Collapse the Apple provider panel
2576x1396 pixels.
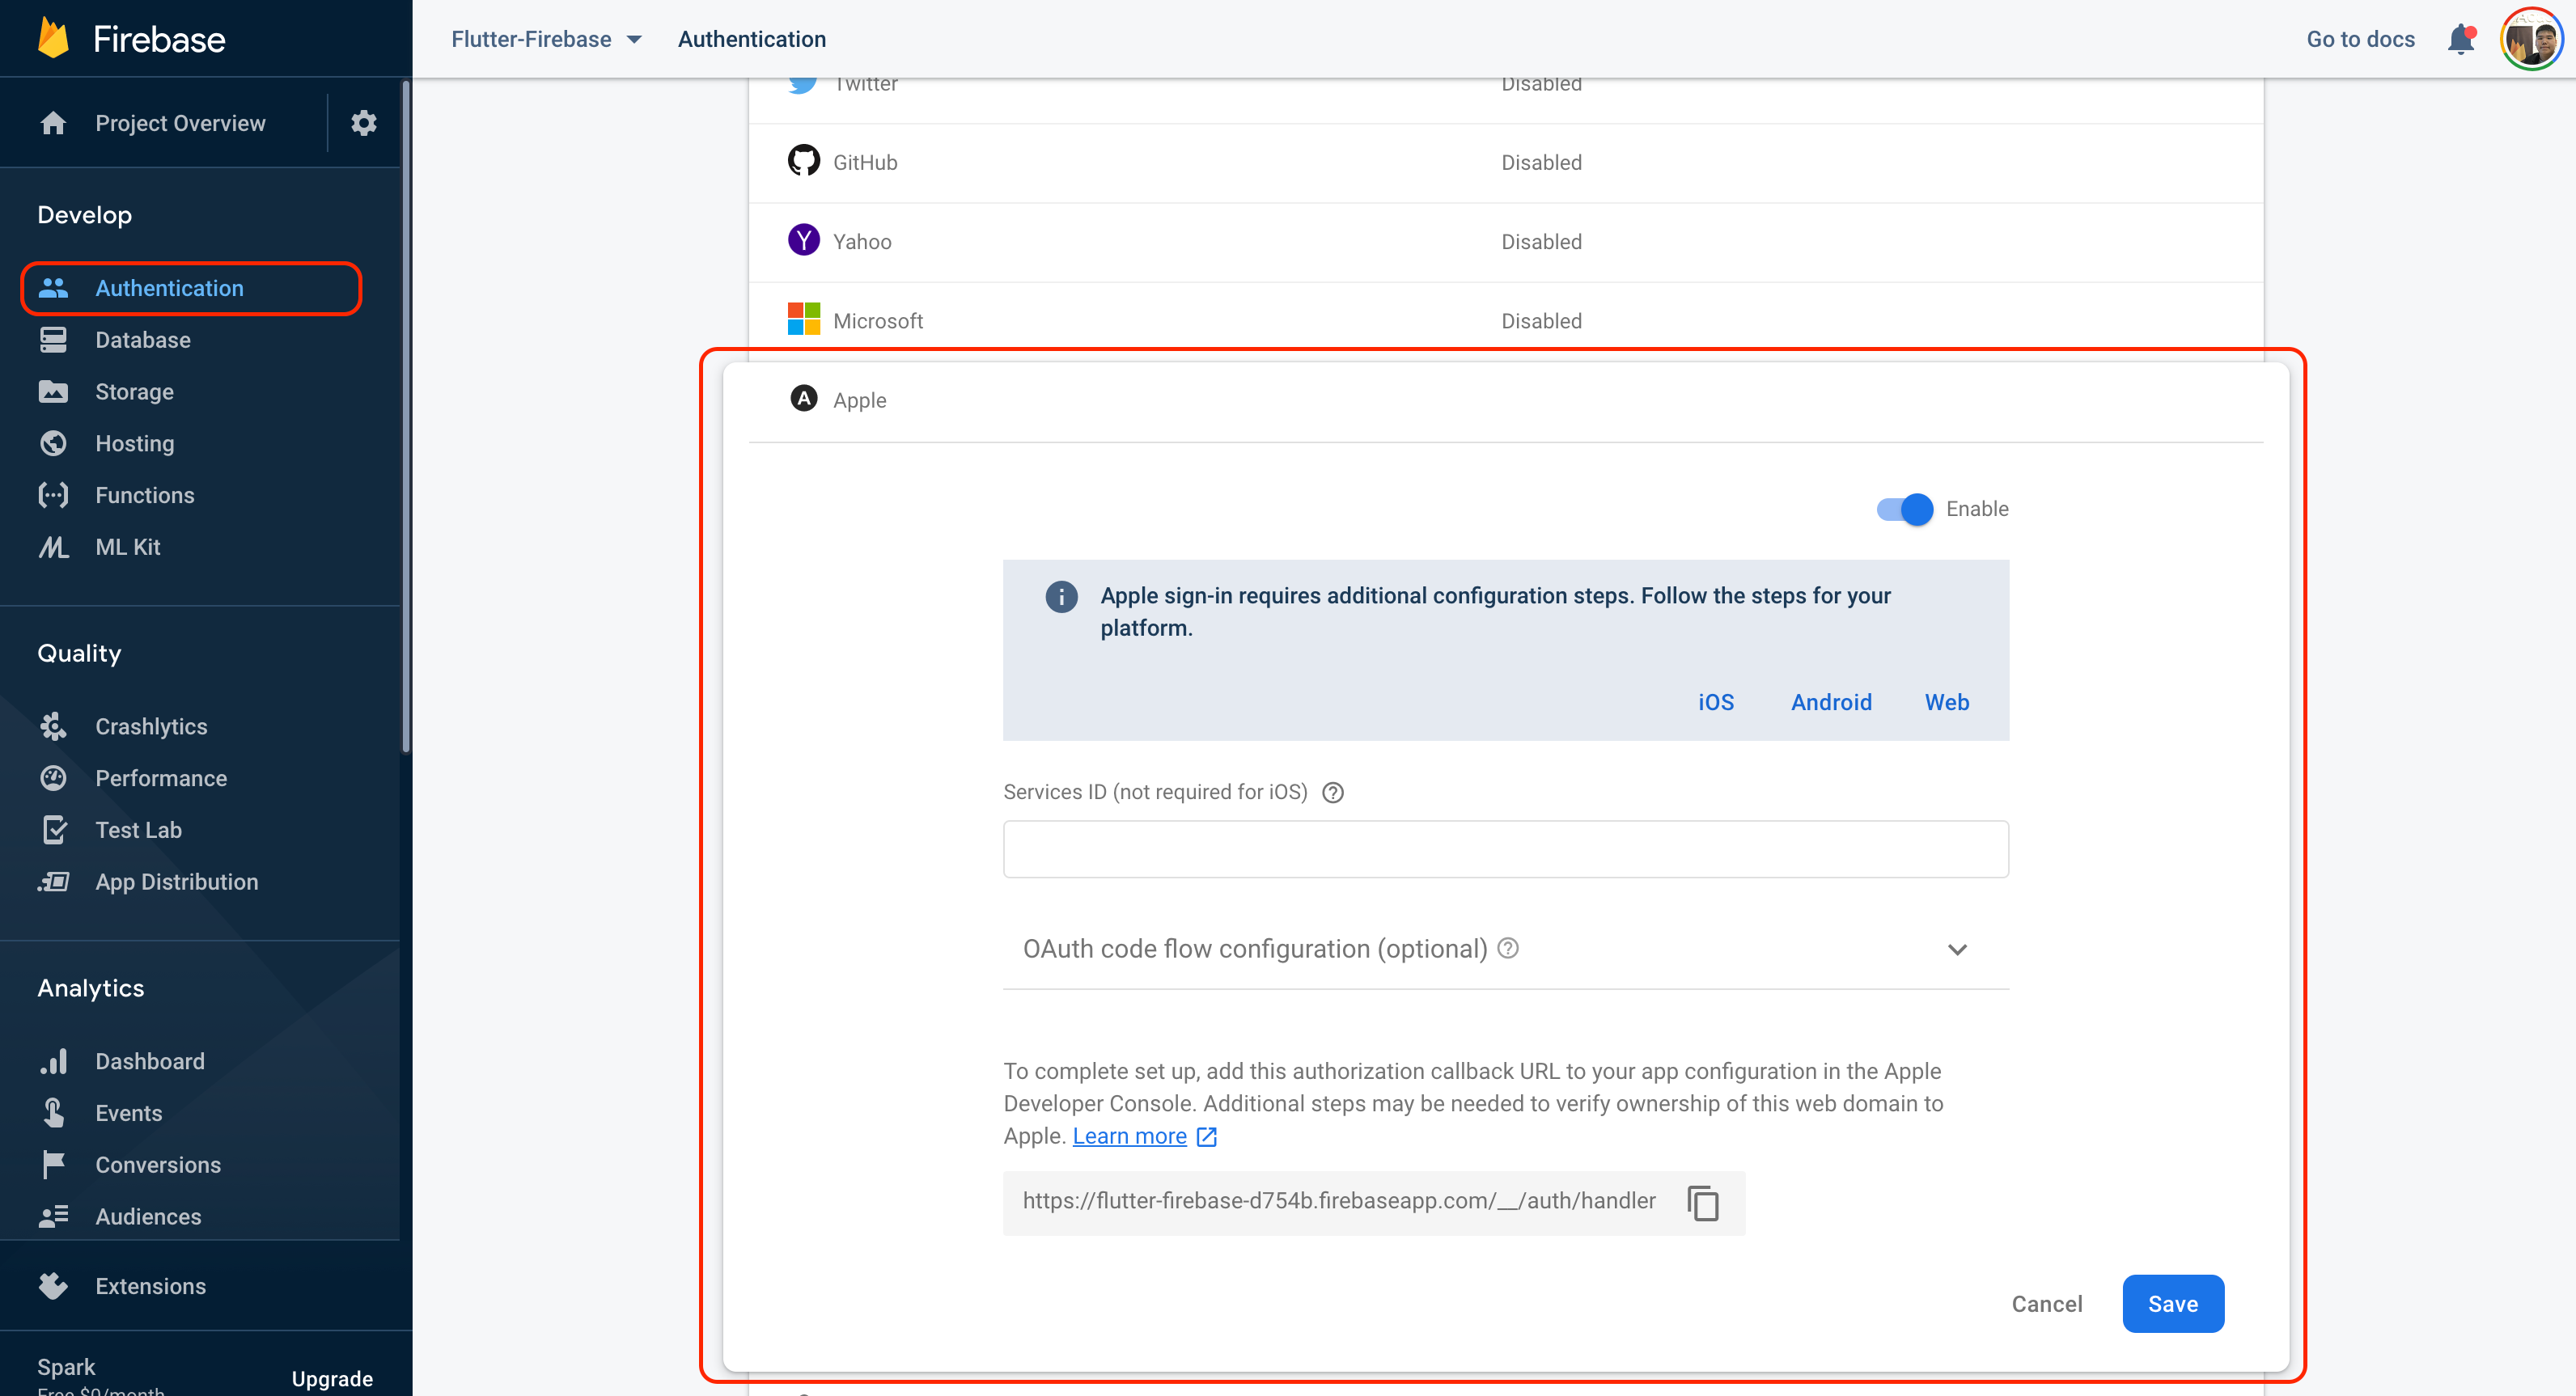[x=859, y=400]
